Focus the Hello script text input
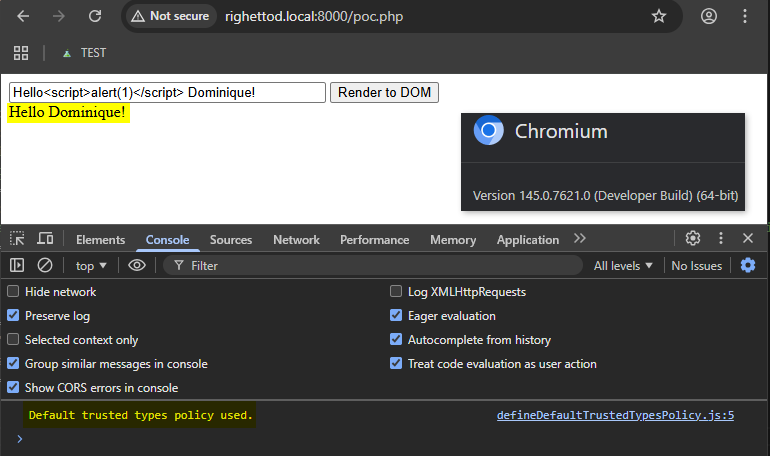The height and width of the screenshot is (456, 770). pyautogui.click(x=167, y=92)
